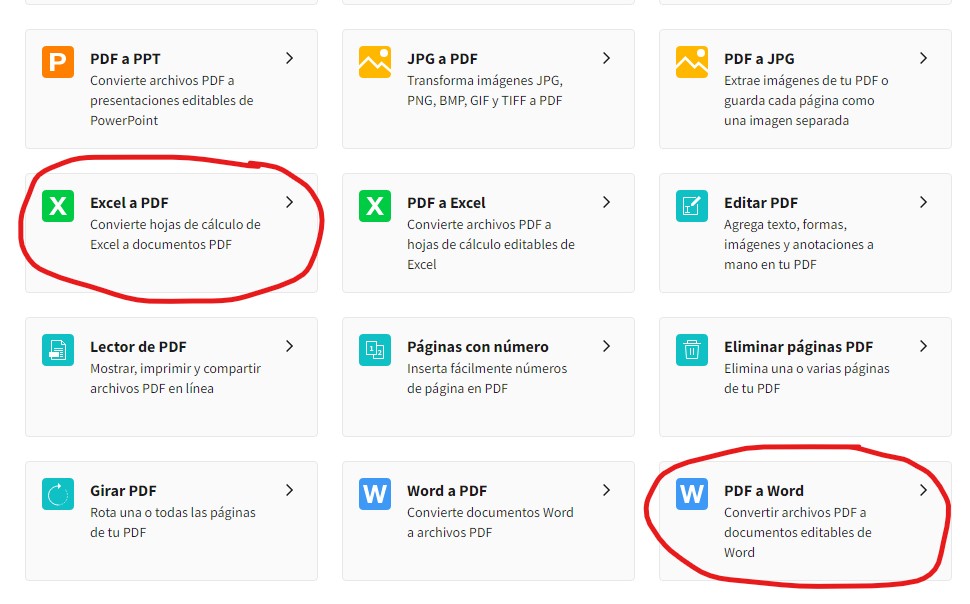Viewport: 970px width, 604px height.
Task: Select the PDF a Word icon
Action: pyautogui.click(x=690, y=495)
